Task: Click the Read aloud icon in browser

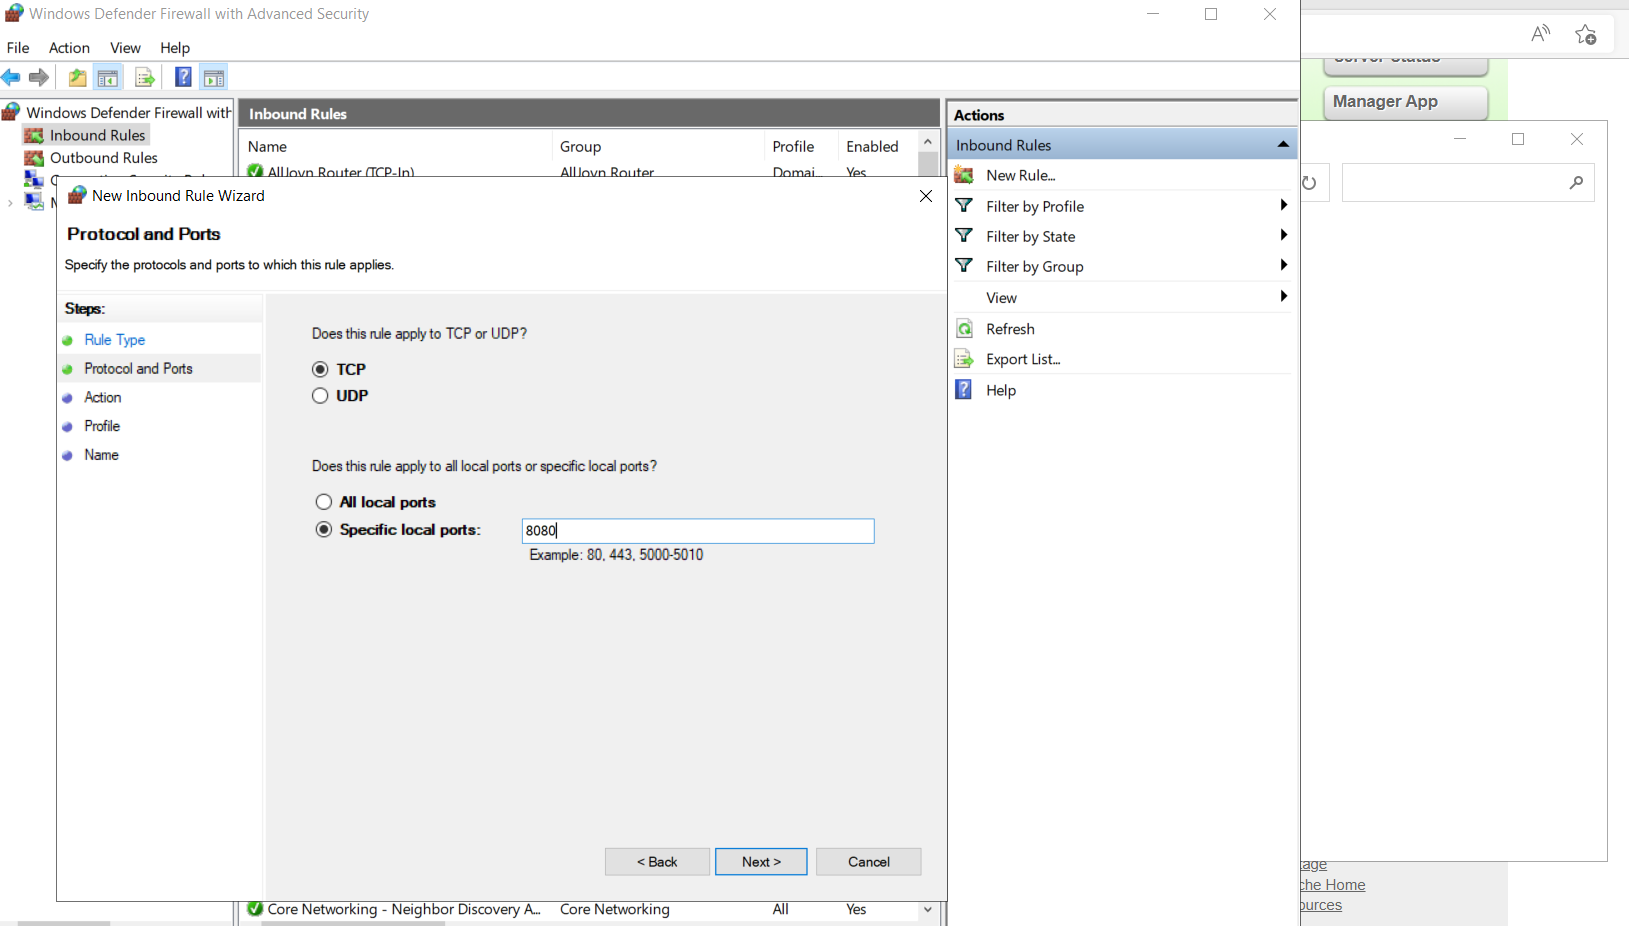Action: (x=1541, y=34)
